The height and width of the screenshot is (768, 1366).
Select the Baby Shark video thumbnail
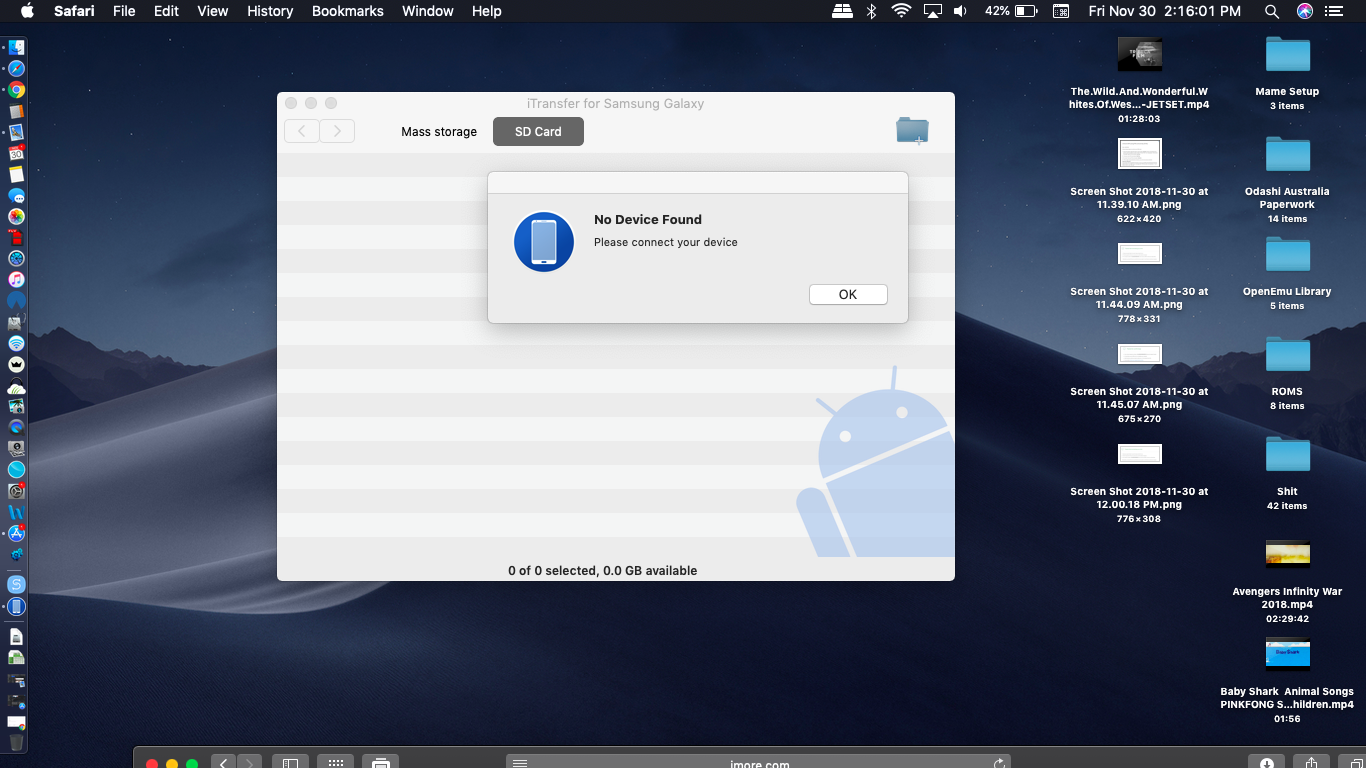pos(1287,654)
